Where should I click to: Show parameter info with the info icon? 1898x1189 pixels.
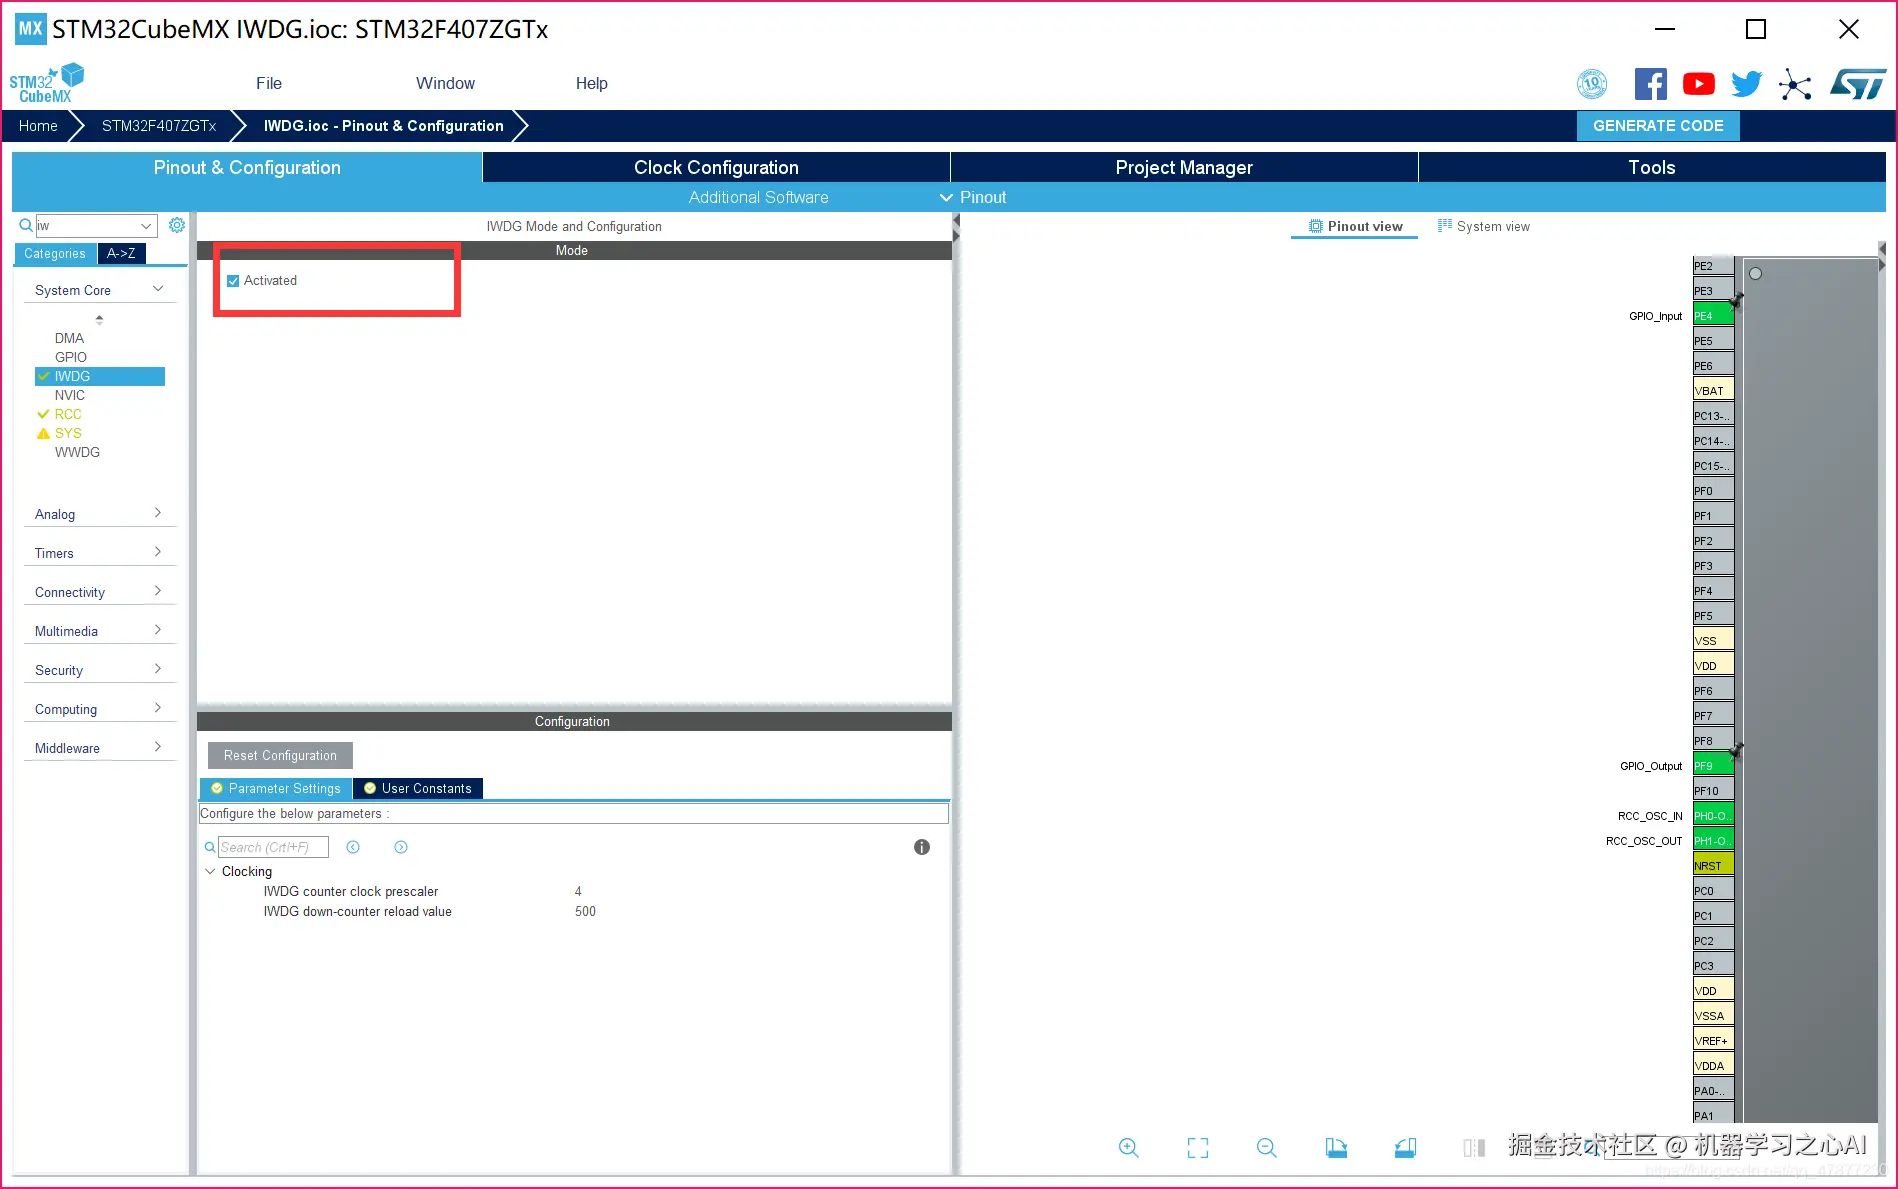pyautogui.click(x=922, y=847)
